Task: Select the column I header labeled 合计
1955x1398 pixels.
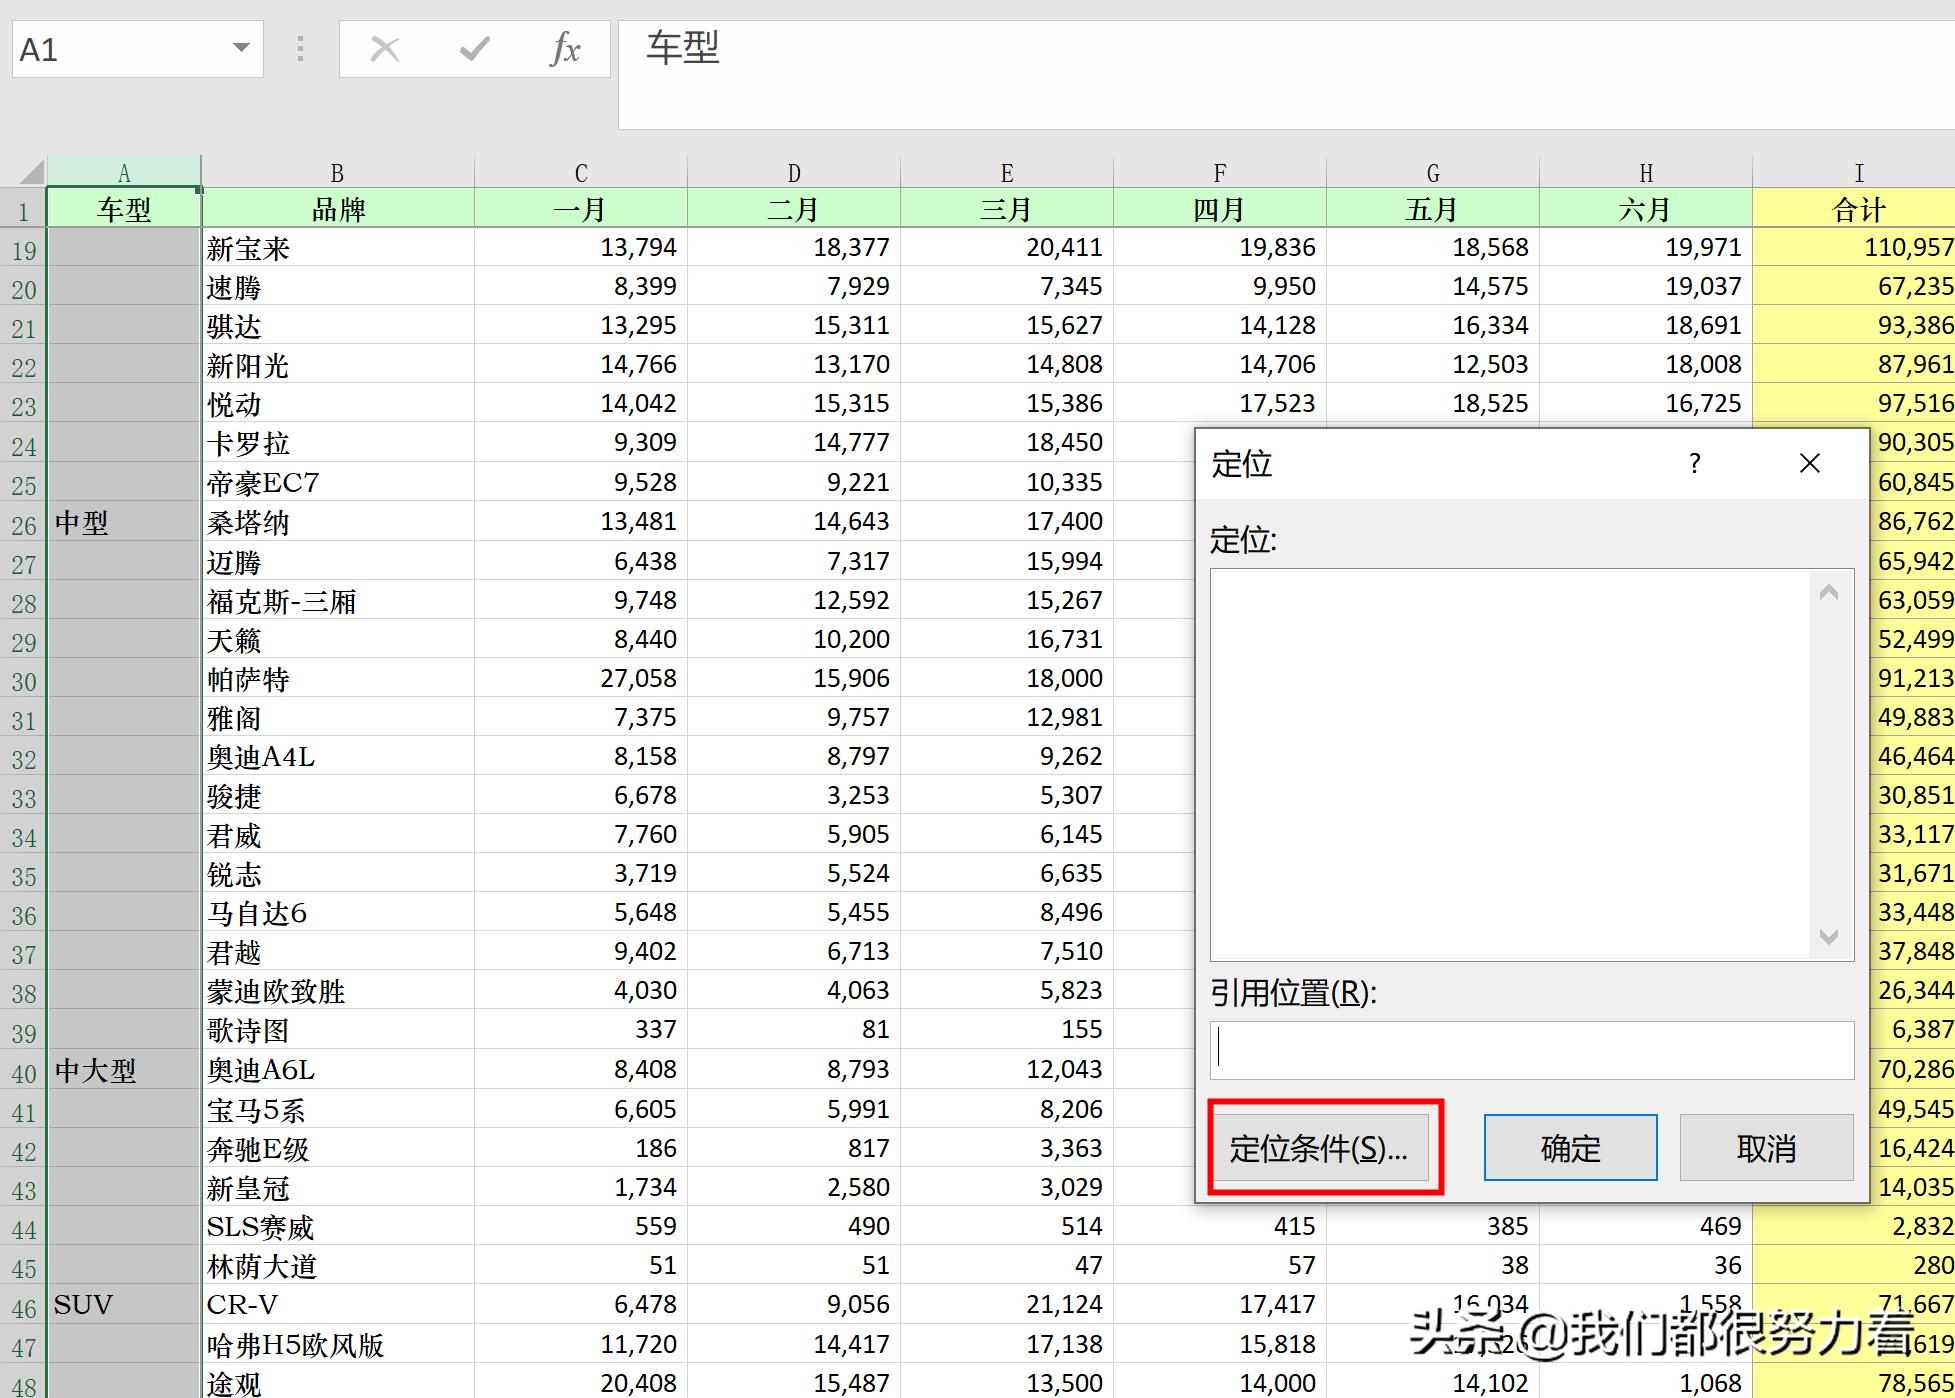Action: pyautogui.click(x=1858, y=170)
